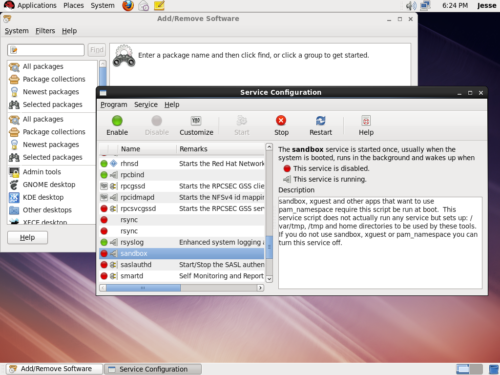The width and height of the screenshot is (500, 375).
Task: Click service list scroll down arrow
Action: [269, 279]
